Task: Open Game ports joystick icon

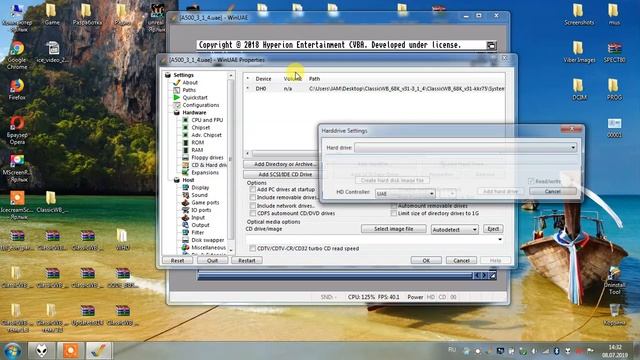Action: click(x=185, y=202)
